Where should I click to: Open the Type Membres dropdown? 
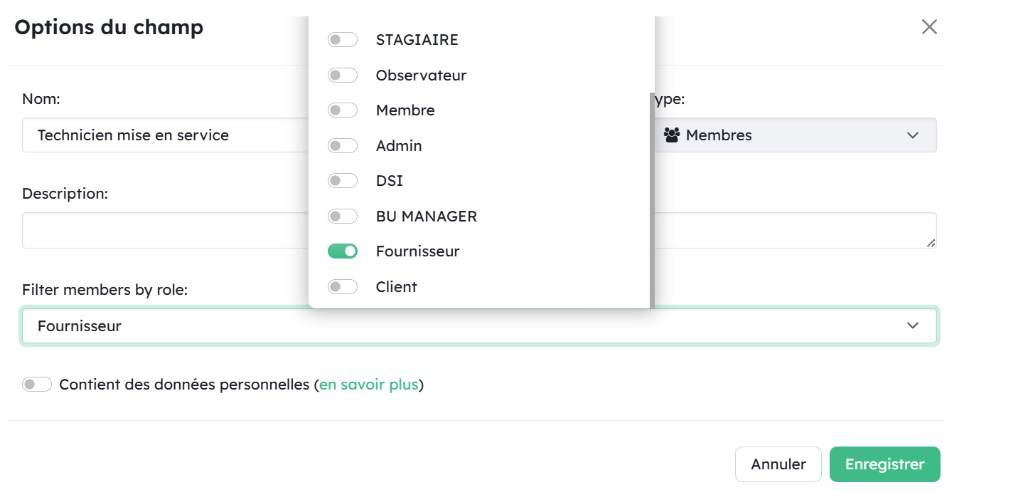pos(796,135)
